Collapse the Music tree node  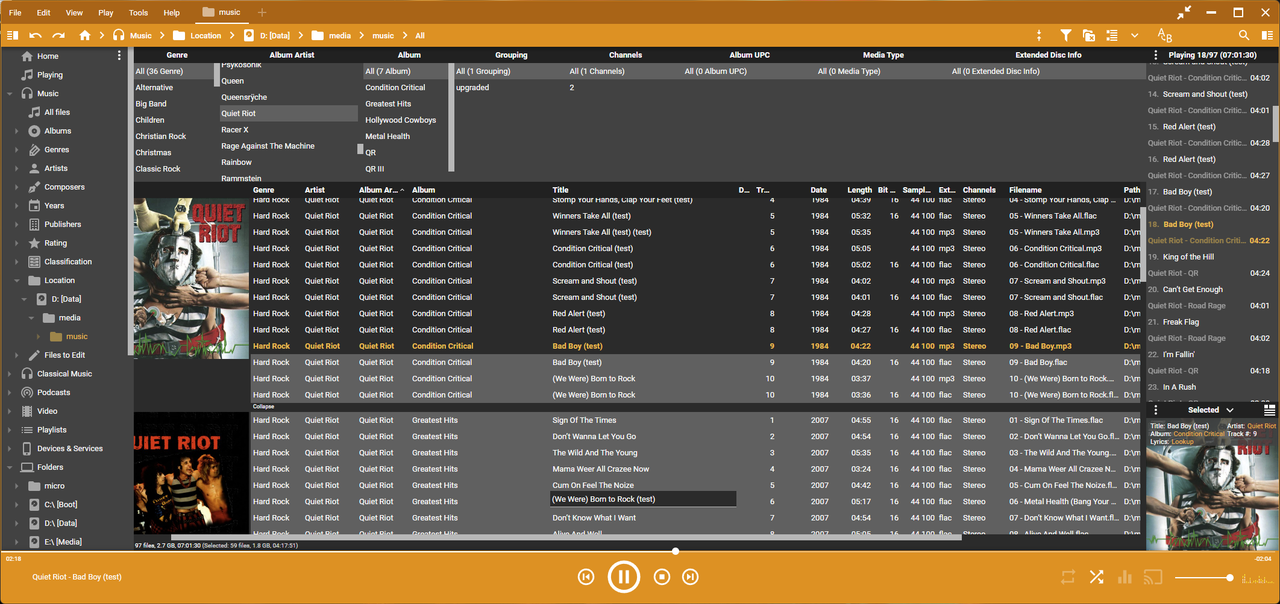click(9, 94)
